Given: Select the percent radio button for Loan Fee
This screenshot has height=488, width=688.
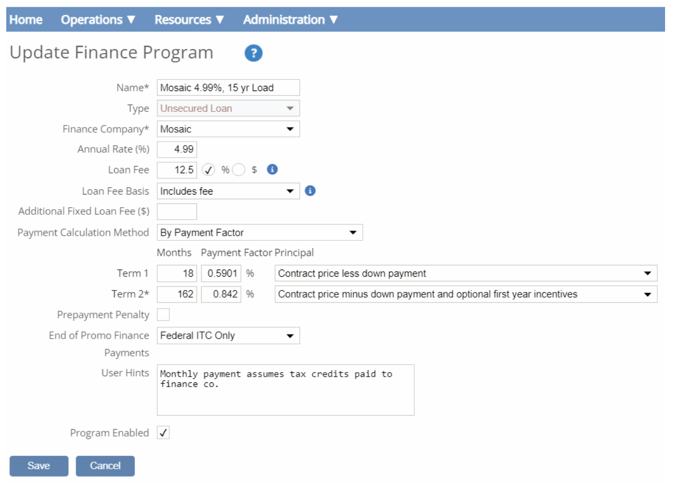Looking at the screenshot, I should coord(209,170).
